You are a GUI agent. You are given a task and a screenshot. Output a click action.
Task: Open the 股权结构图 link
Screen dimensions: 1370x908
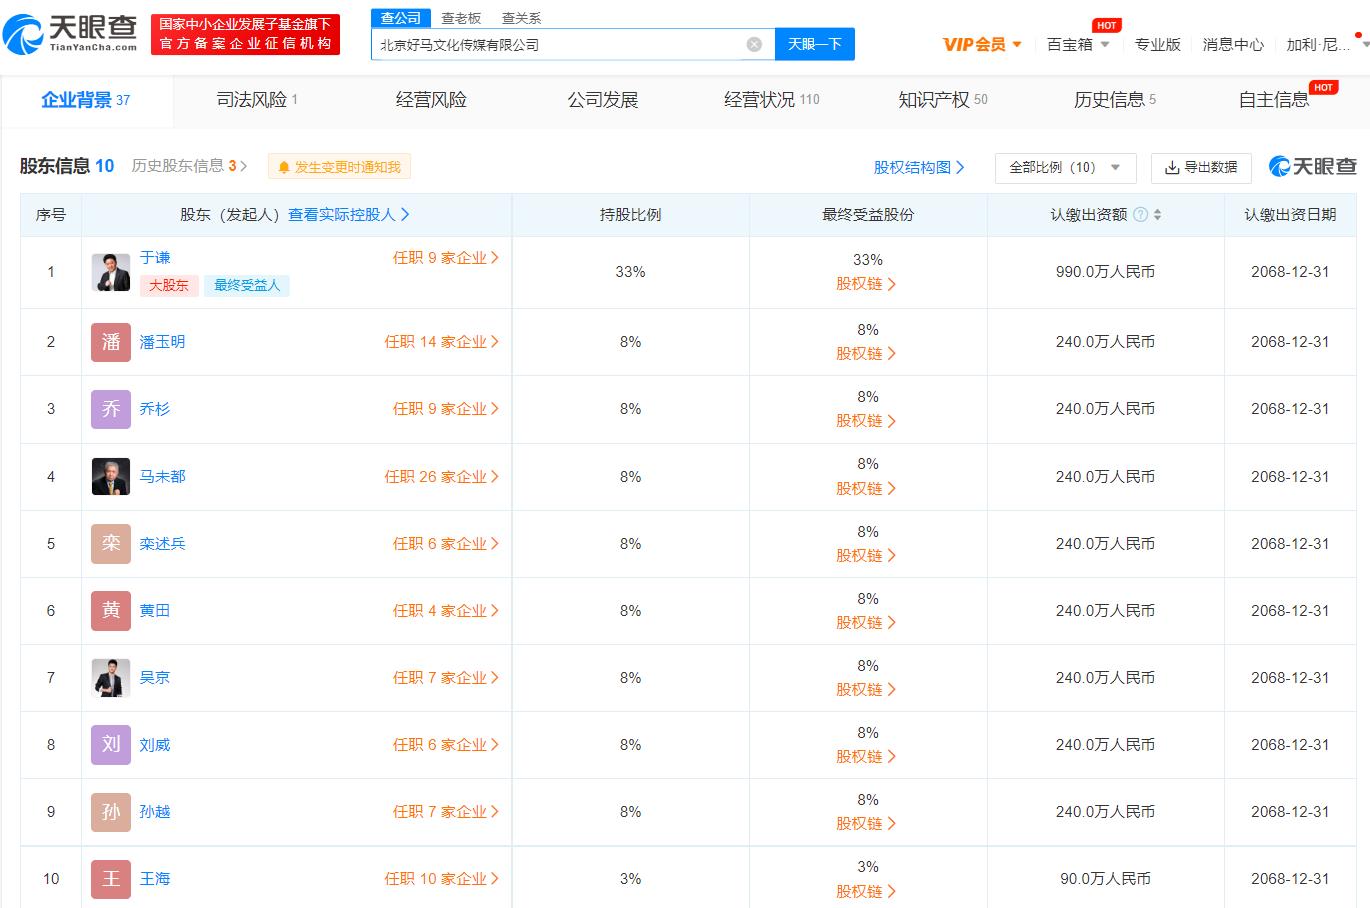click(x=919, y=167)
